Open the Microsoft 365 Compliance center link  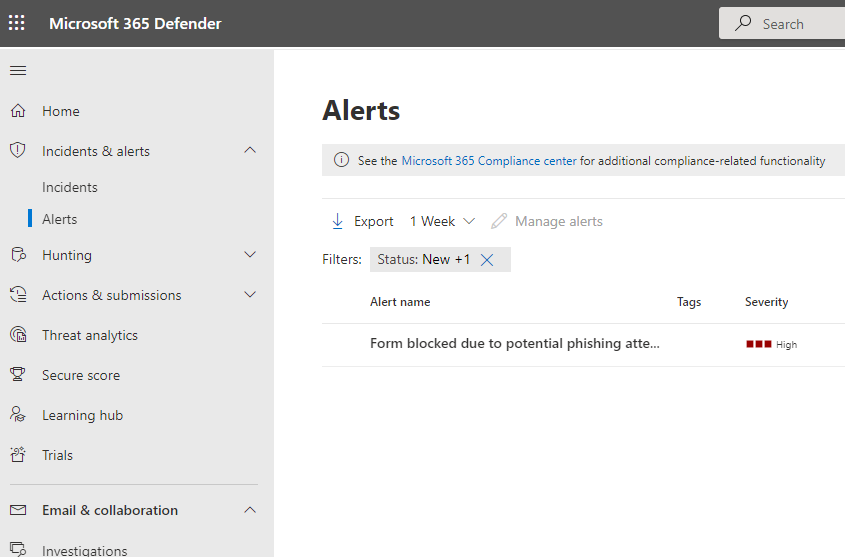[489, 161]
